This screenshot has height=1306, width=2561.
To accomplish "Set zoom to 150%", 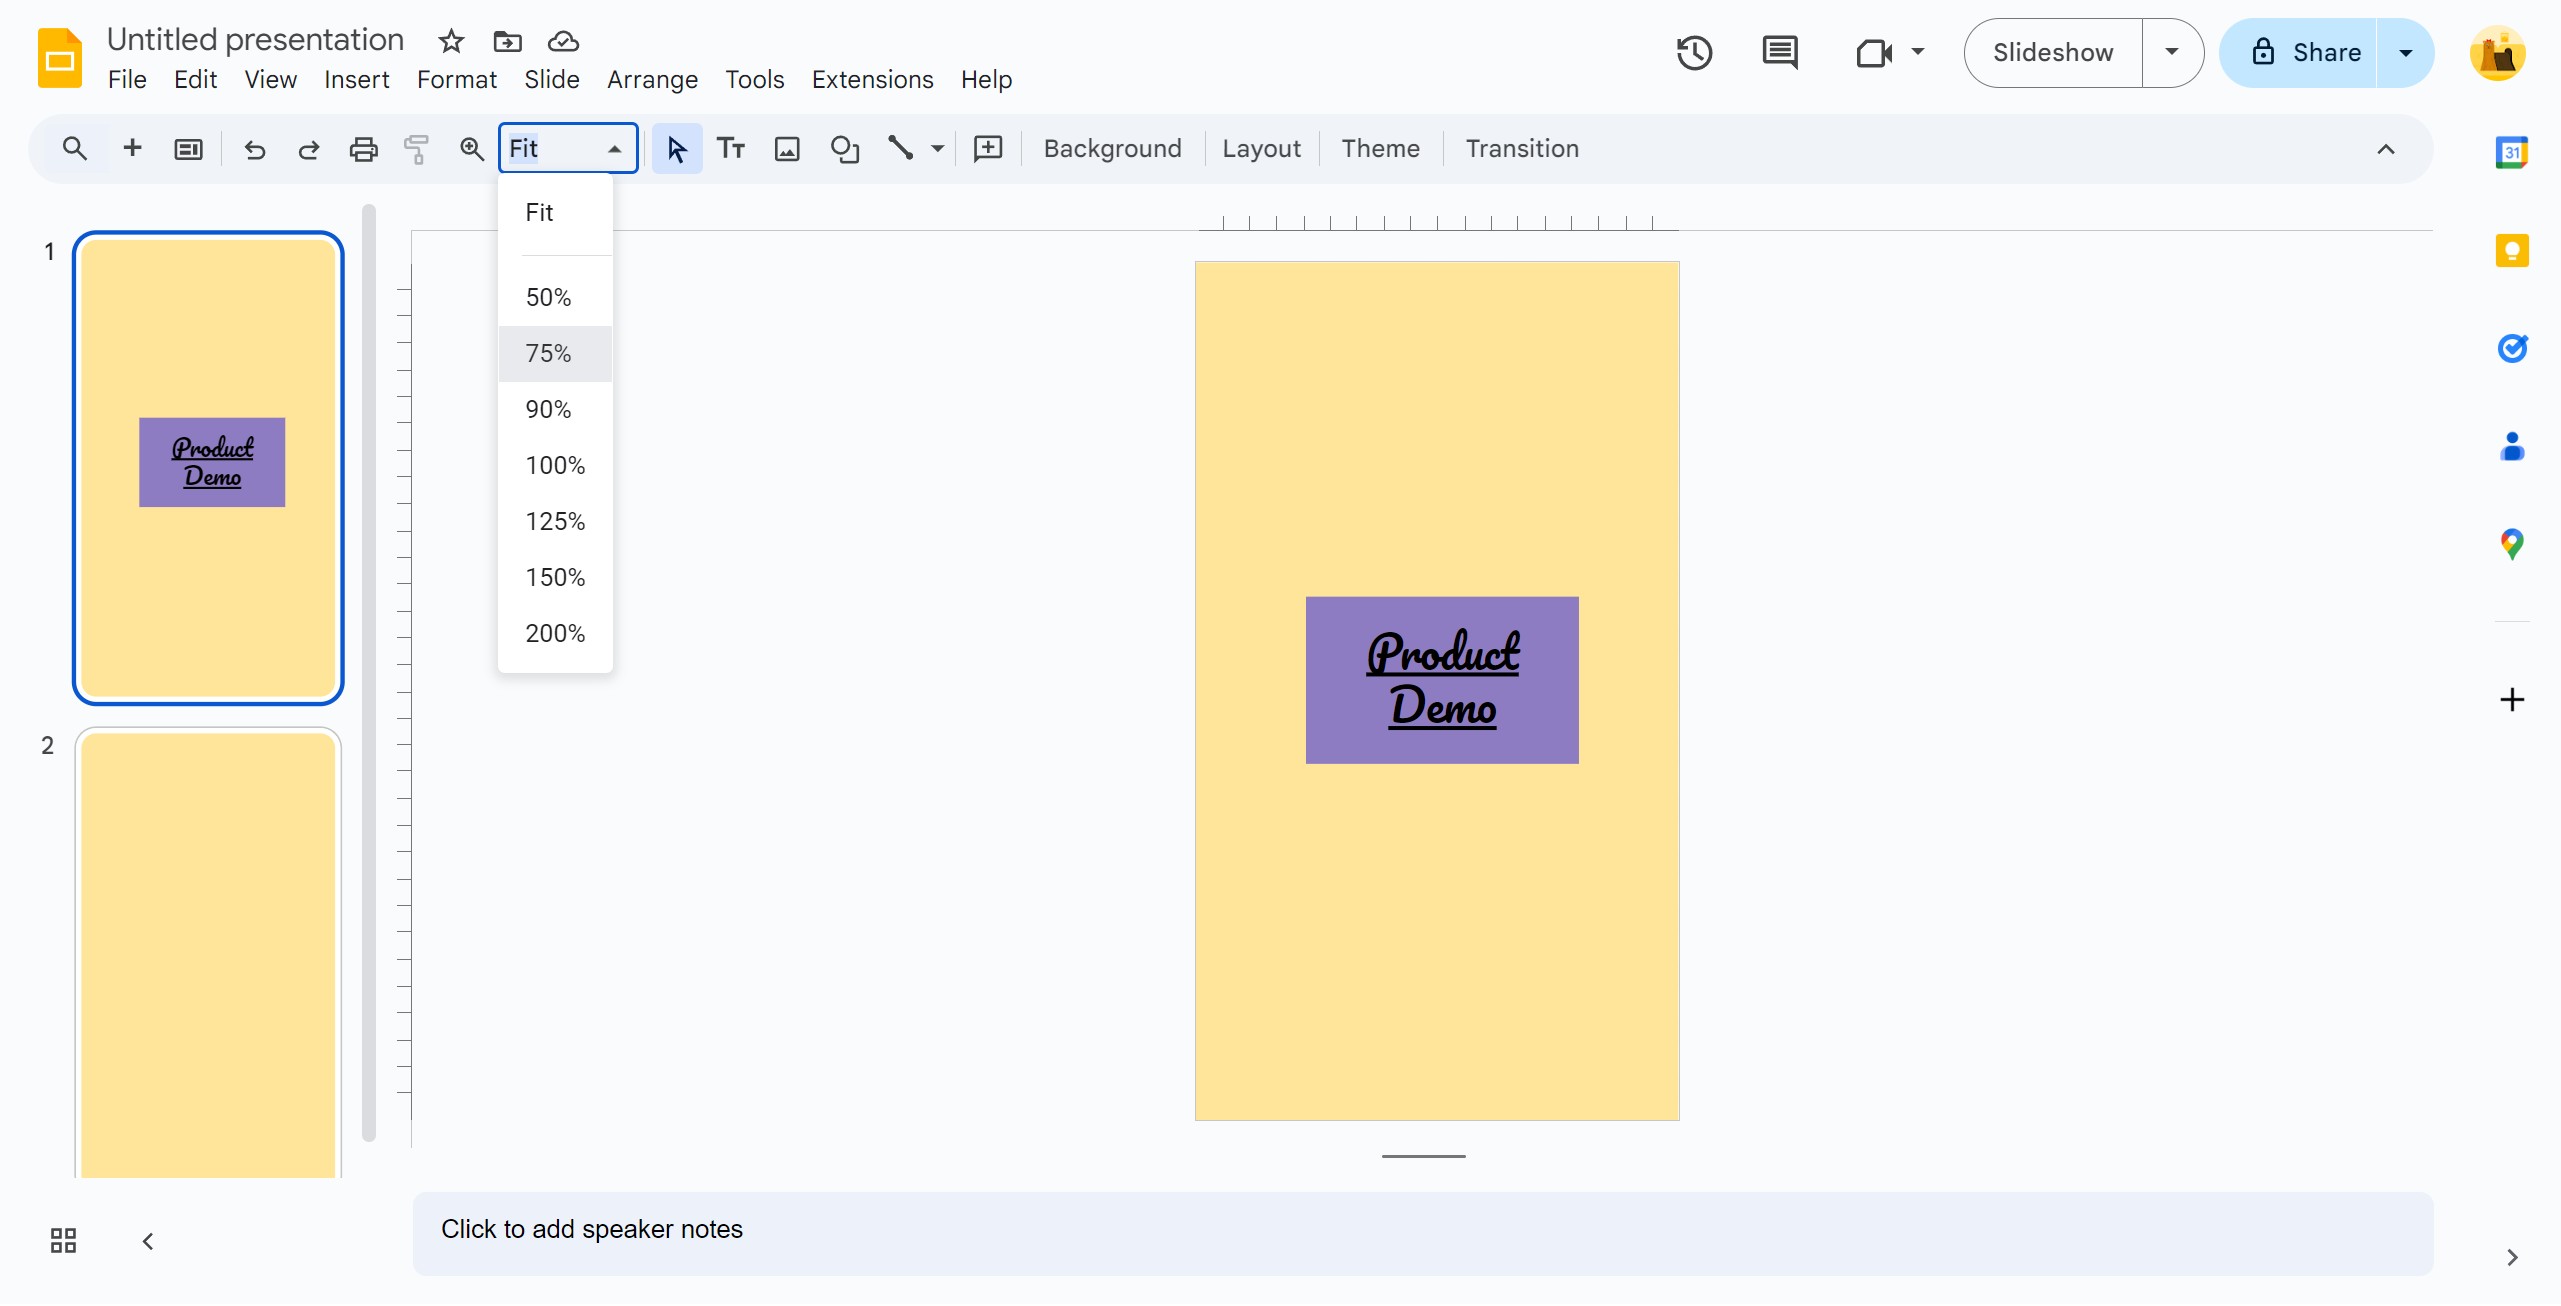I will (x=555, y=577).
